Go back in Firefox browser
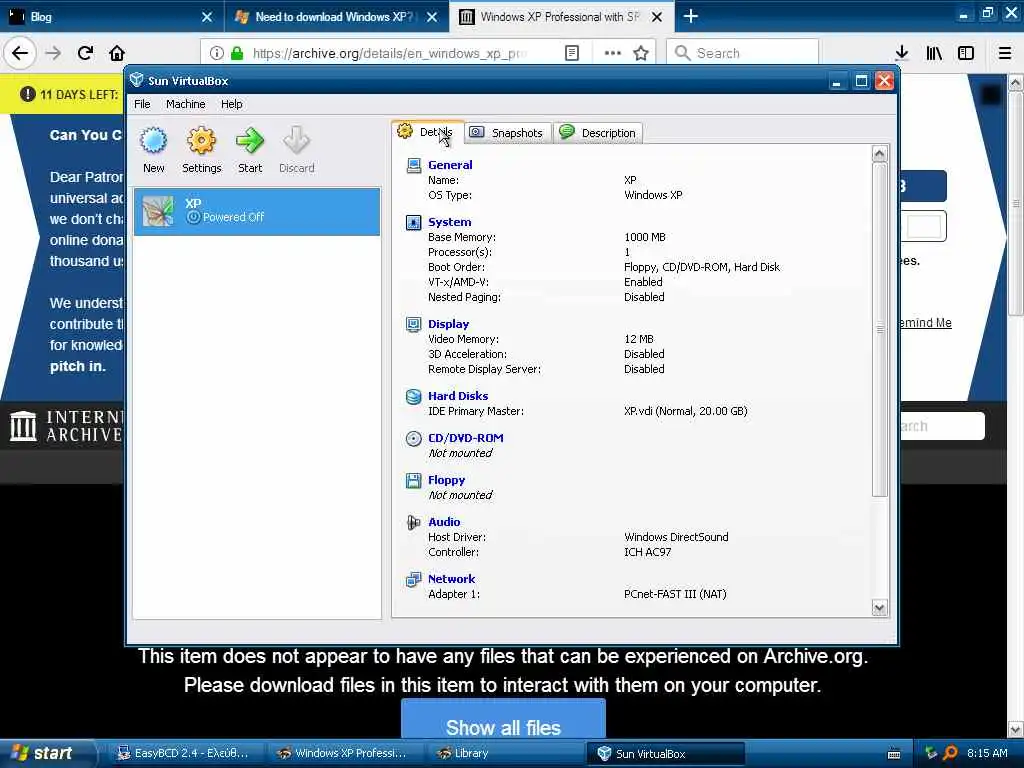1024x768 pixels. coord(20,53)
